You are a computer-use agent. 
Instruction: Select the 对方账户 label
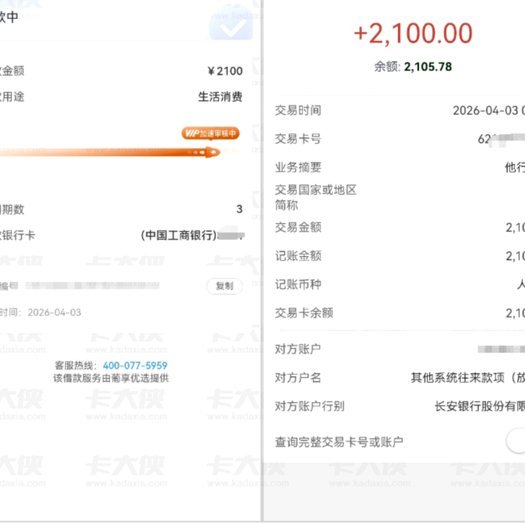pyautogui.click(x=298, y=349)
